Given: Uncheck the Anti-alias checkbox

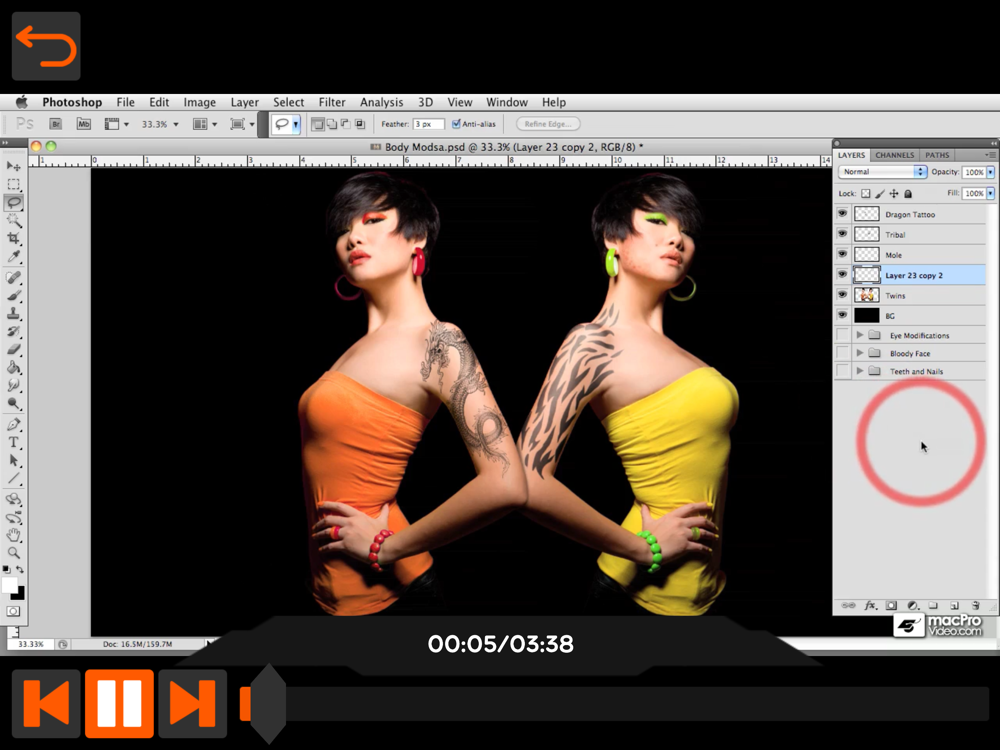Looking at the screenshot, I should click(x=456, y=124).
